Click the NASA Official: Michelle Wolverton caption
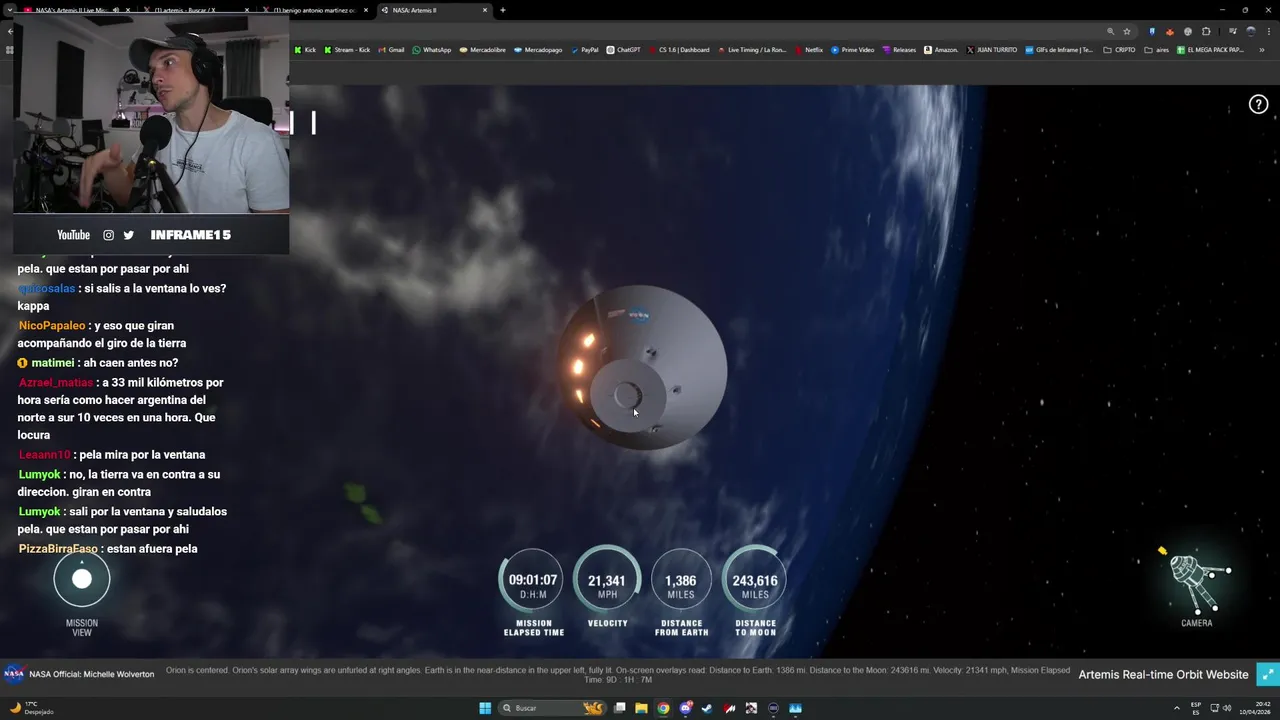Screen dimensions: 1280x720 pos(92,674)
